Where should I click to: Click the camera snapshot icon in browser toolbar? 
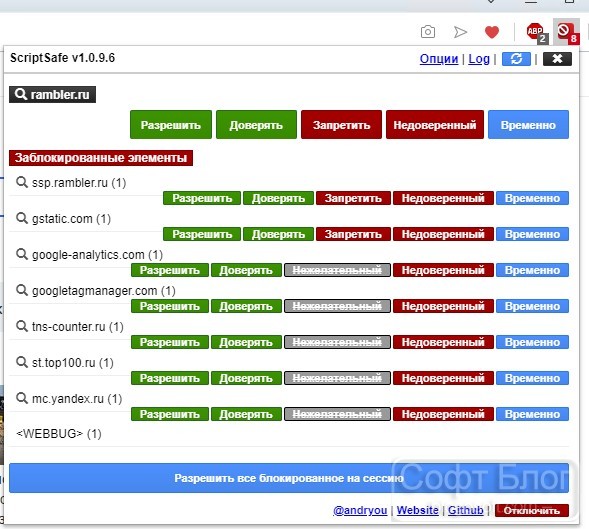point(428,32)
